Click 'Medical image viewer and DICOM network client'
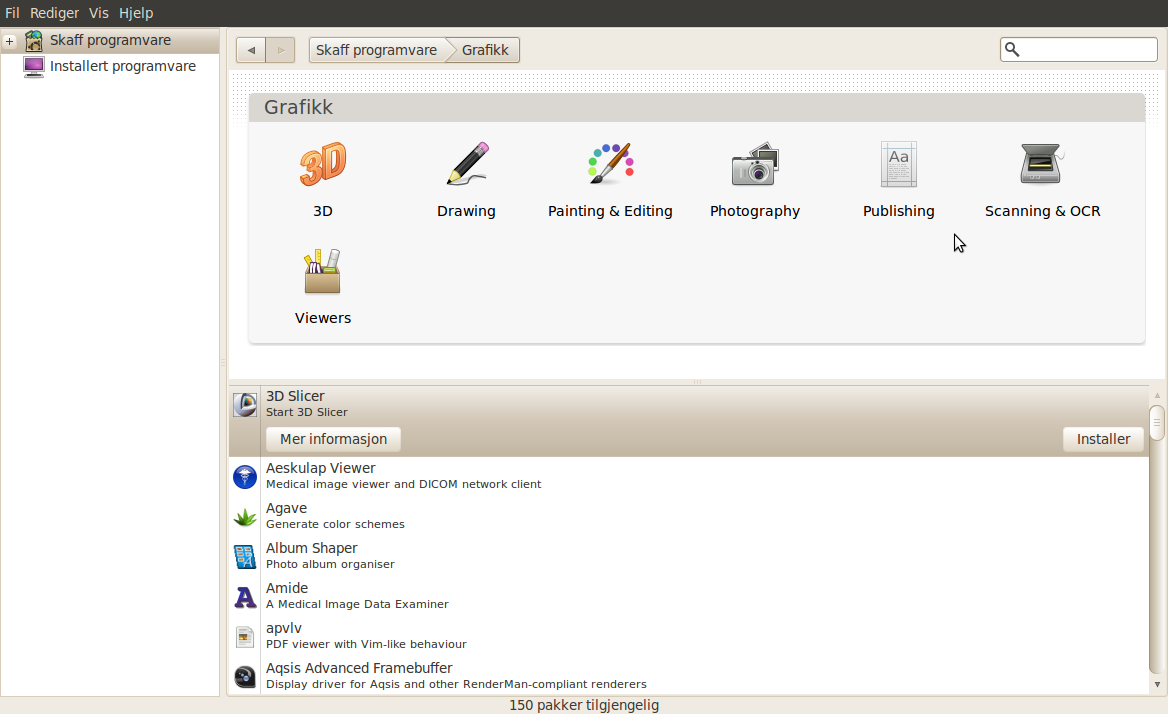Image resolution: width=1168 pixels, height=714 pixels. point(404,484)
